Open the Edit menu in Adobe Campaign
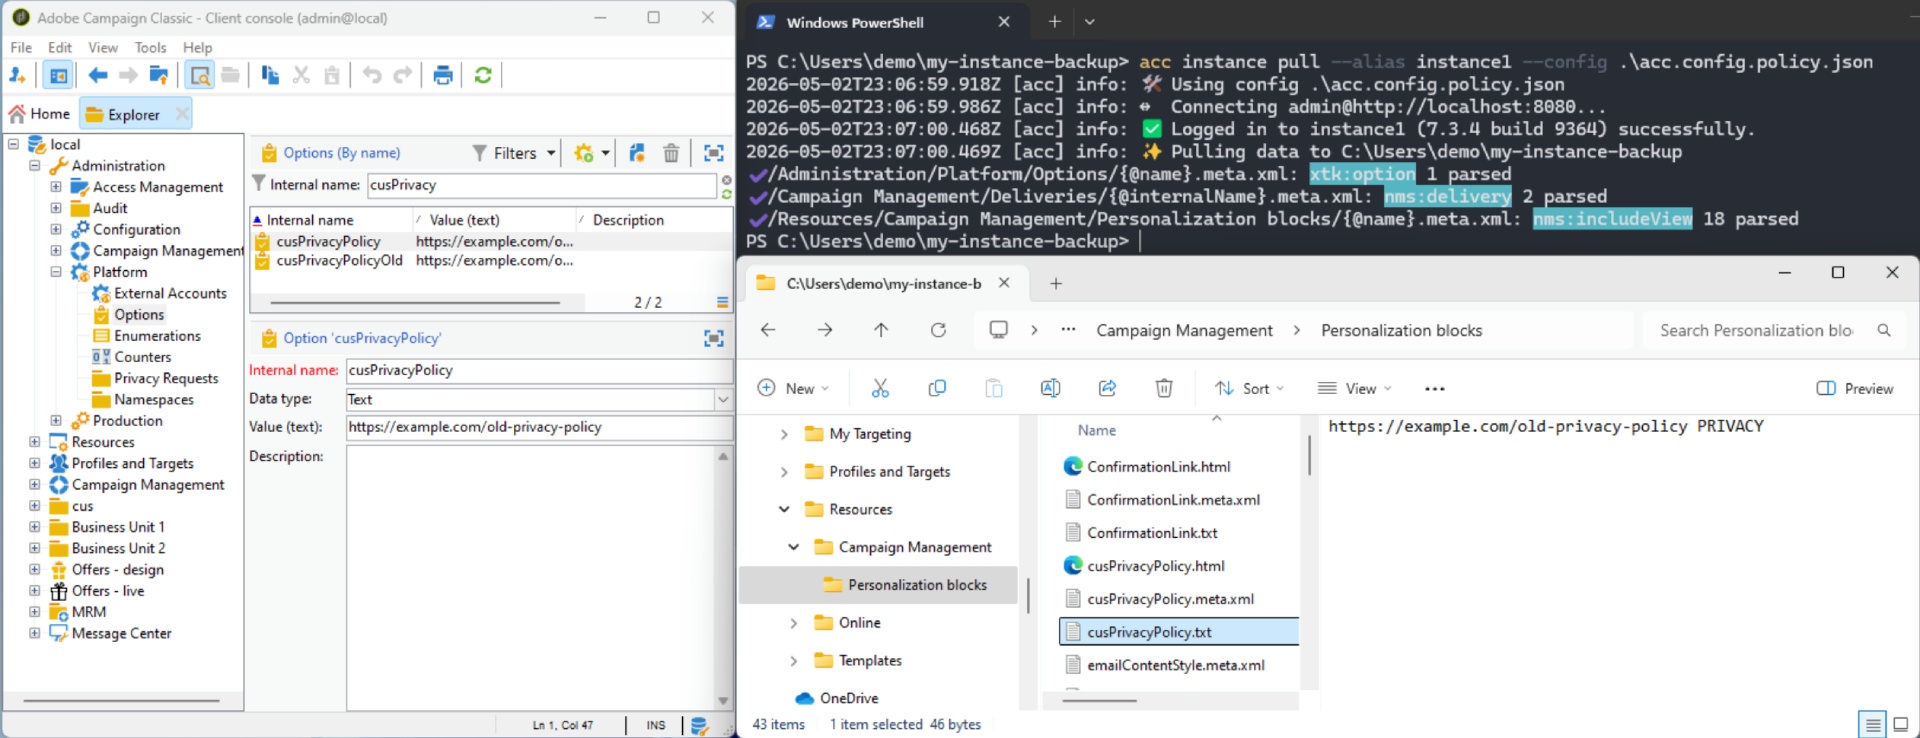 (x=60, y=47)
